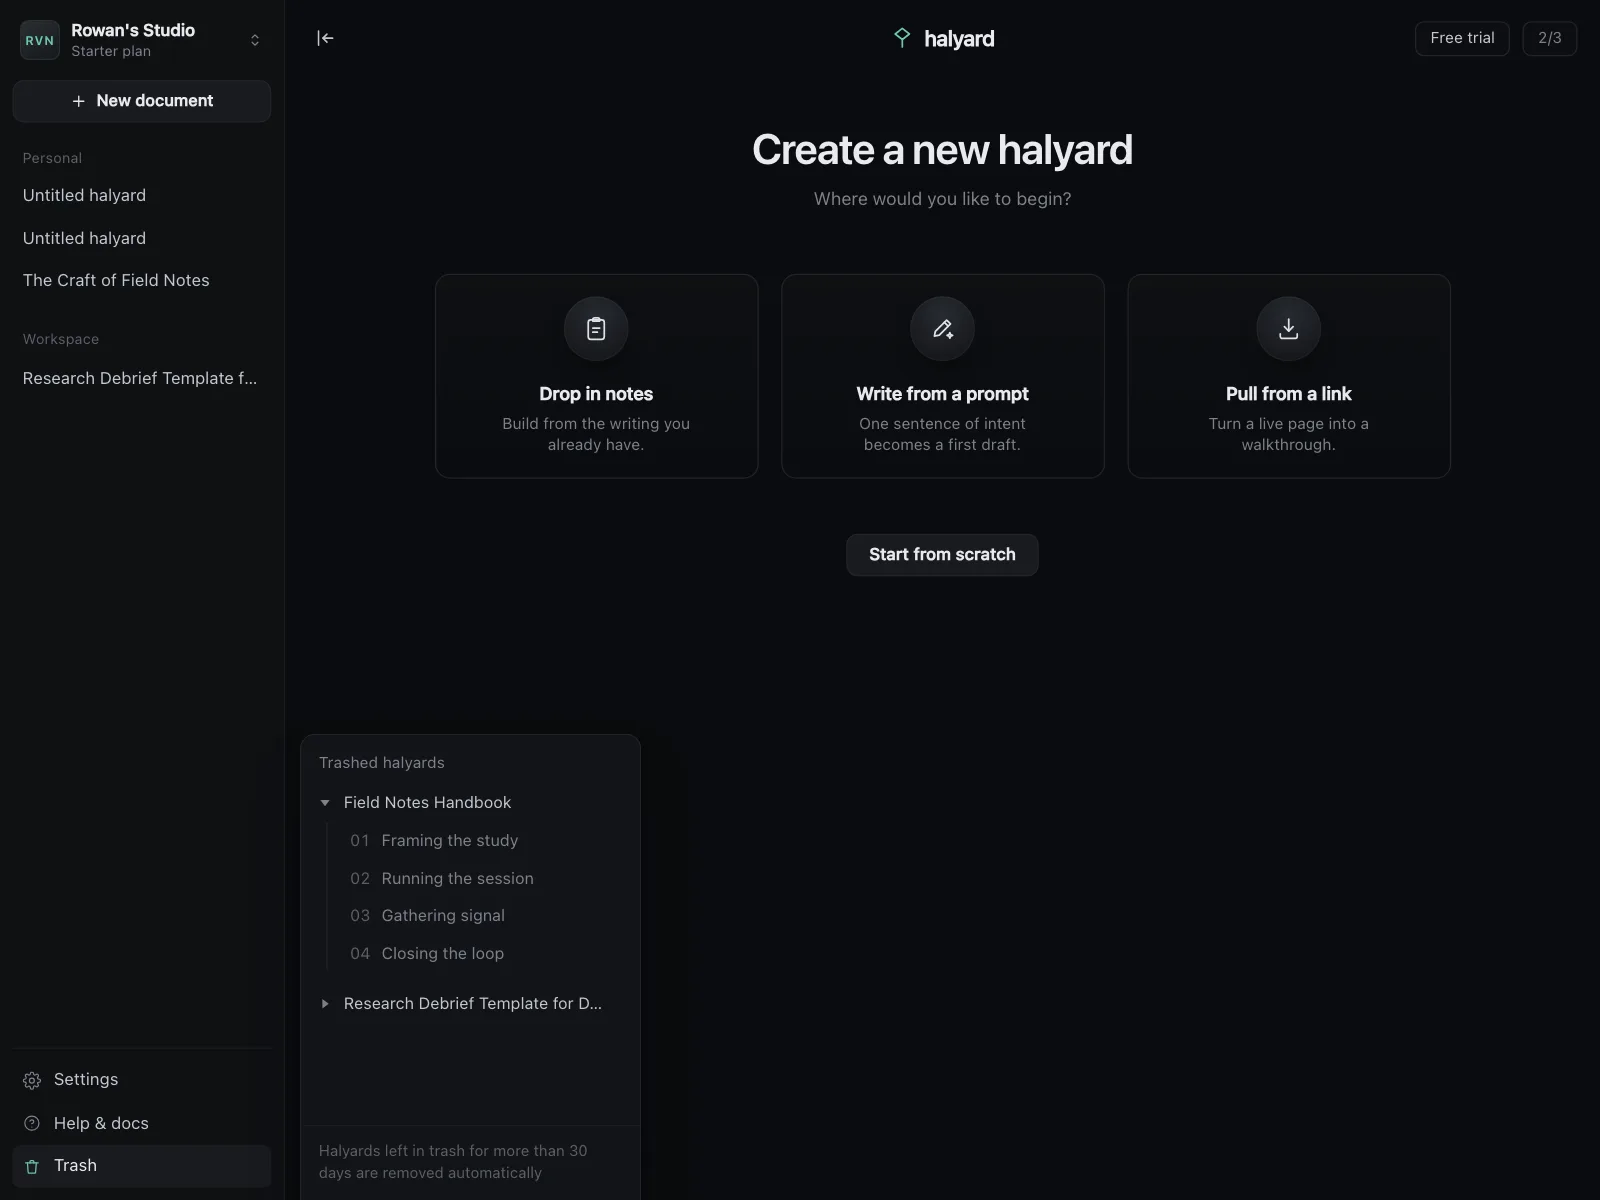This screenshot has width=1600, height=1200.
Task: Open Settings
Action: click(141, 1080)
